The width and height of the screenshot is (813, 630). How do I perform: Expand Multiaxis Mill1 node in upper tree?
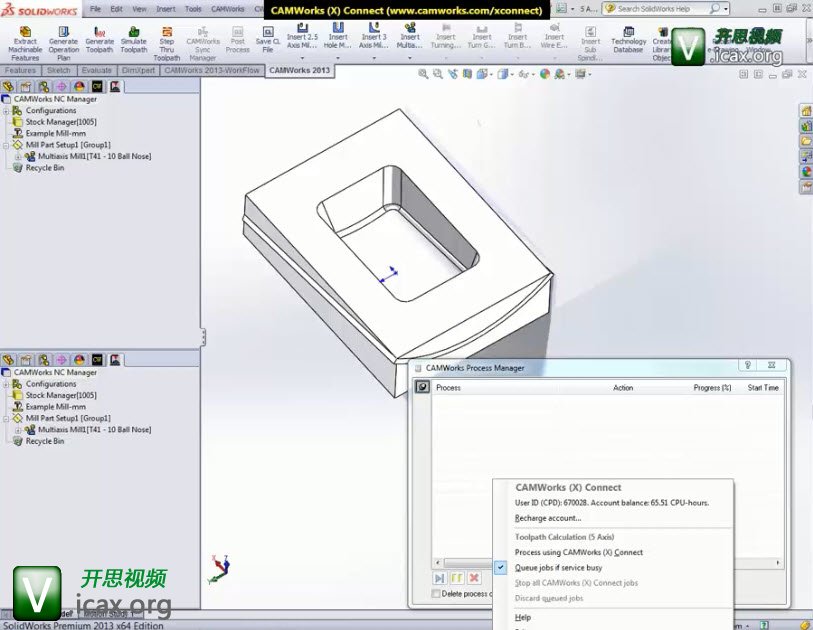pyautogui.click(x=18, y=157)
